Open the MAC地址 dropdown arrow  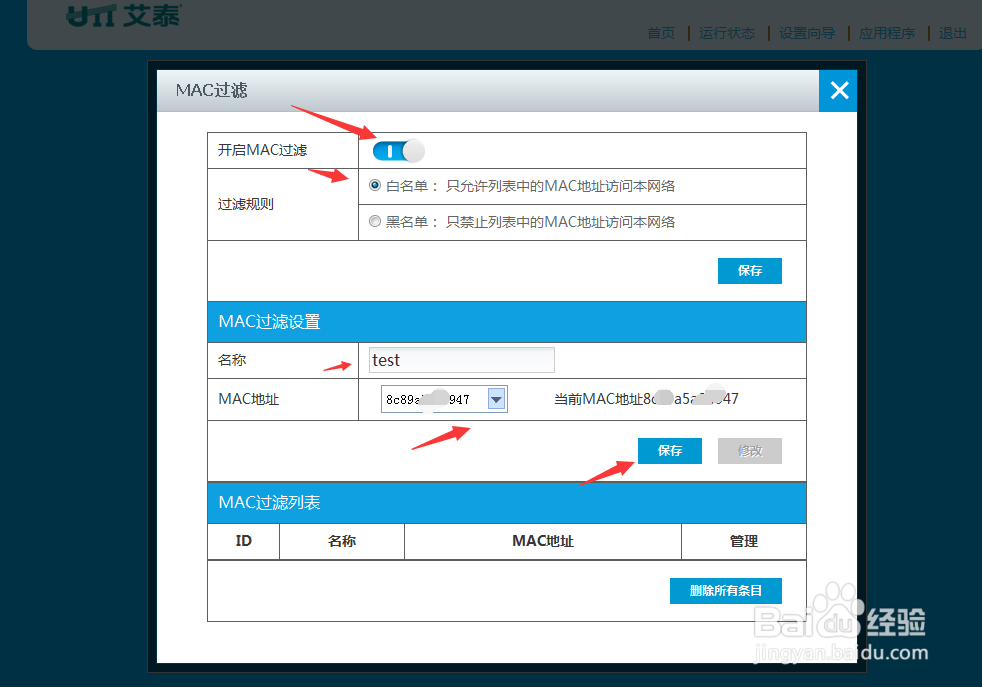pos(497,399)
